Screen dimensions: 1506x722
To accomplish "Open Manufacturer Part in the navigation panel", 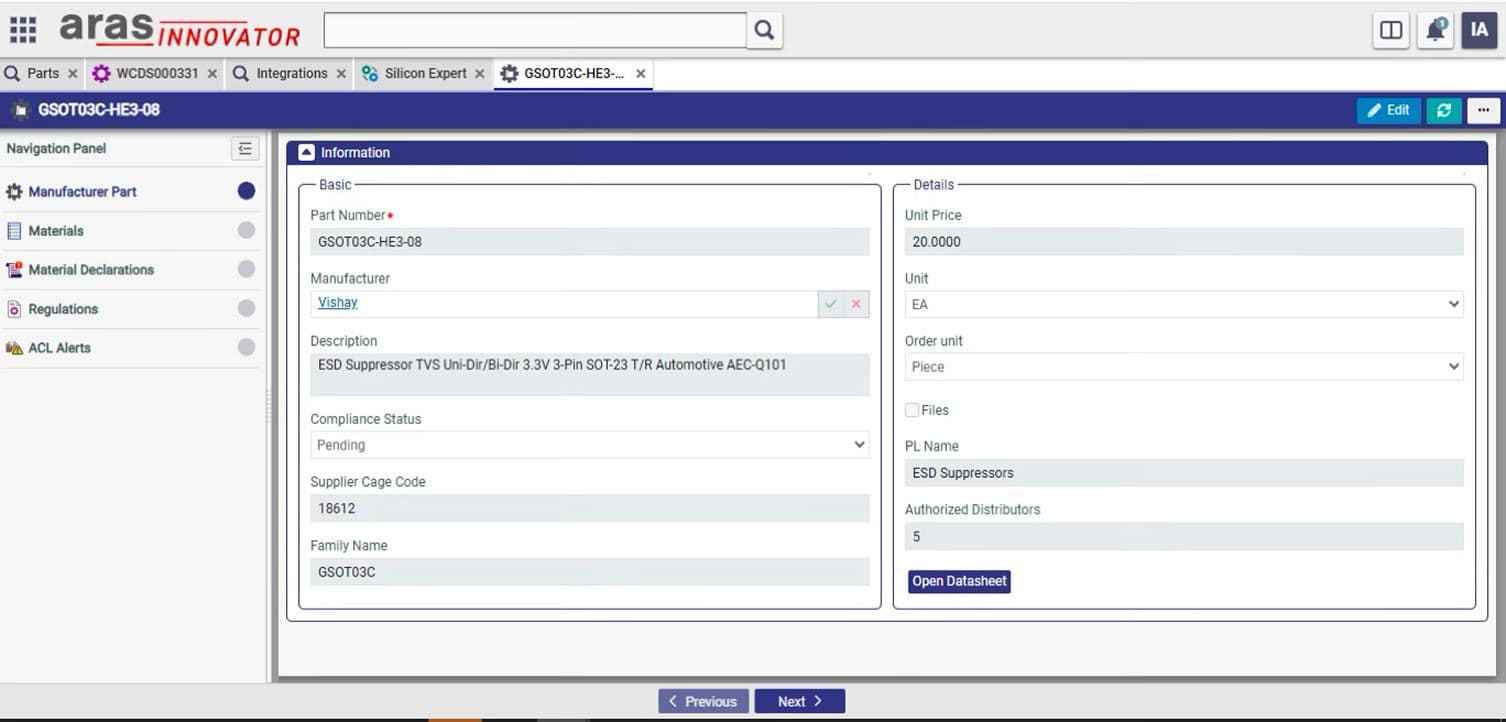I will coord(82,192).
